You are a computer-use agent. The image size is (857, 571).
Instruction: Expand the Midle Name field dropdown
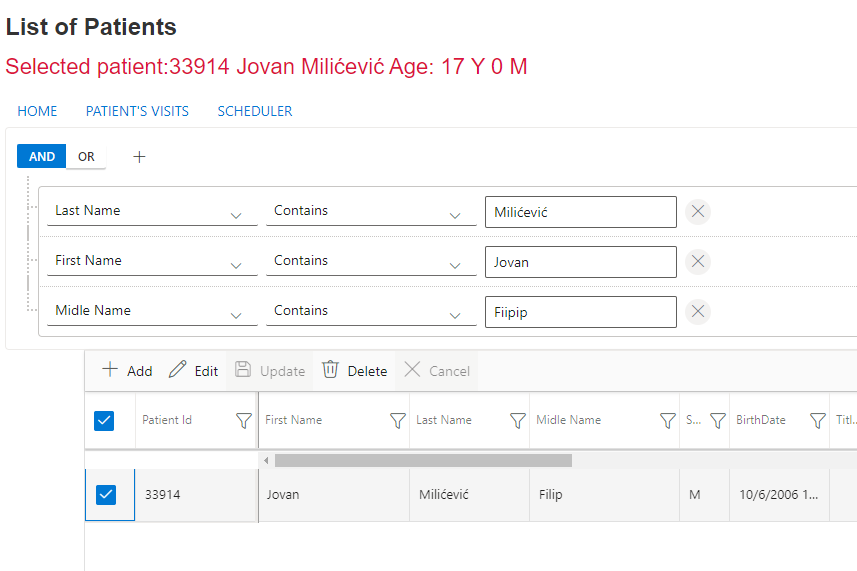click(236, 314)
